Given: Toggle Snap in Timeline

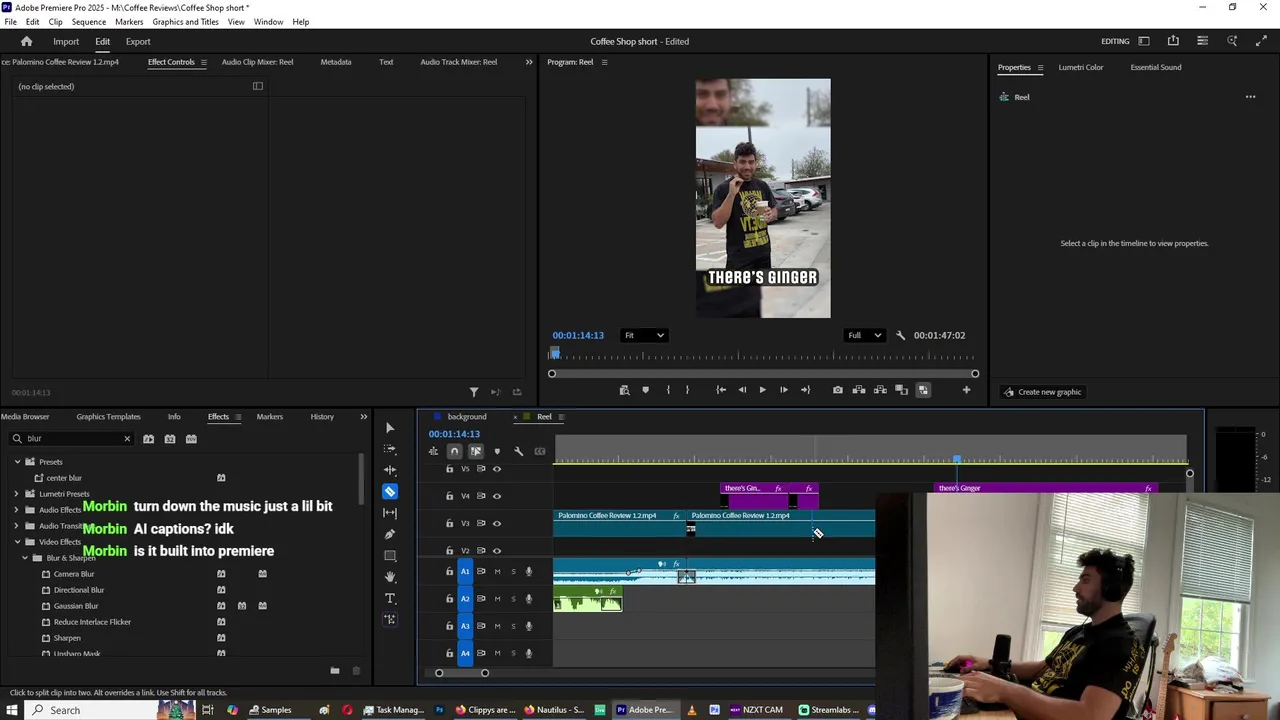Looking at the screenshot, I should click(454, 451).
